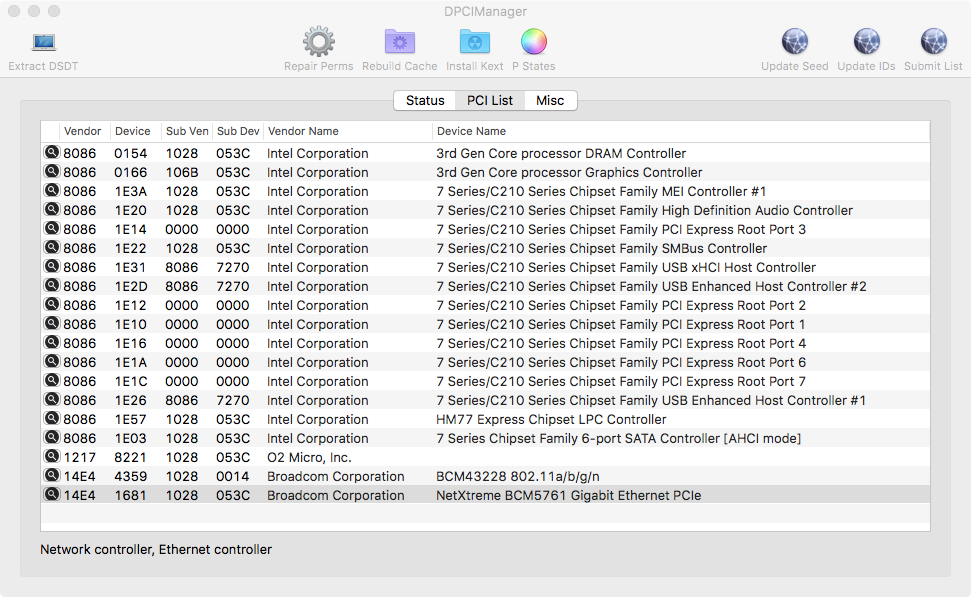
Task: Click device ID 4359 cell
Action: pos(131,476)
